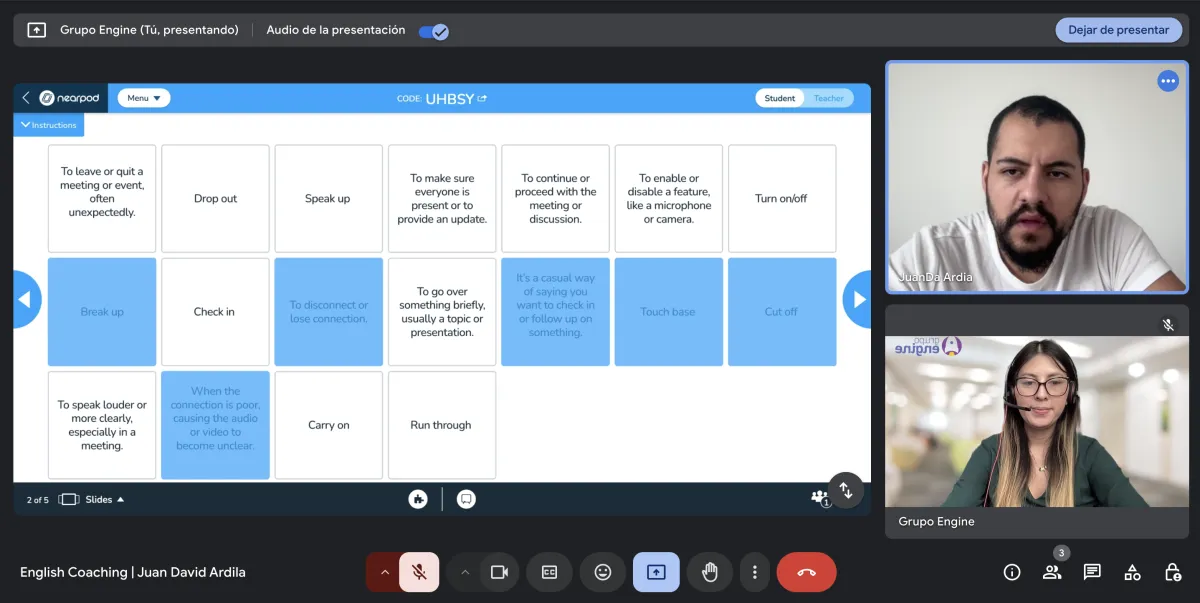Select 'To continue or proceed' definition card
The height and width of the screenshot is (603, 1200).
(555, 198)
